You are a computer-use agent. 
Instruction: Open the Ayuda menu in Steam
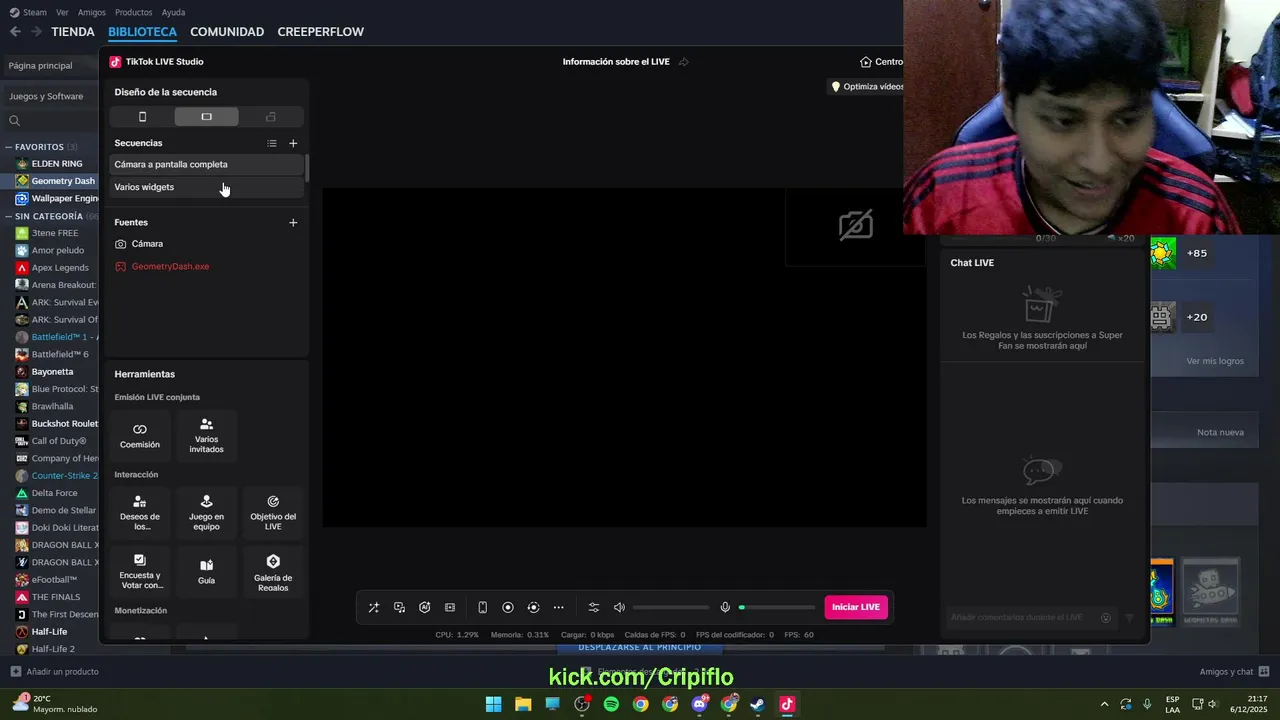(x=173, y=12)
